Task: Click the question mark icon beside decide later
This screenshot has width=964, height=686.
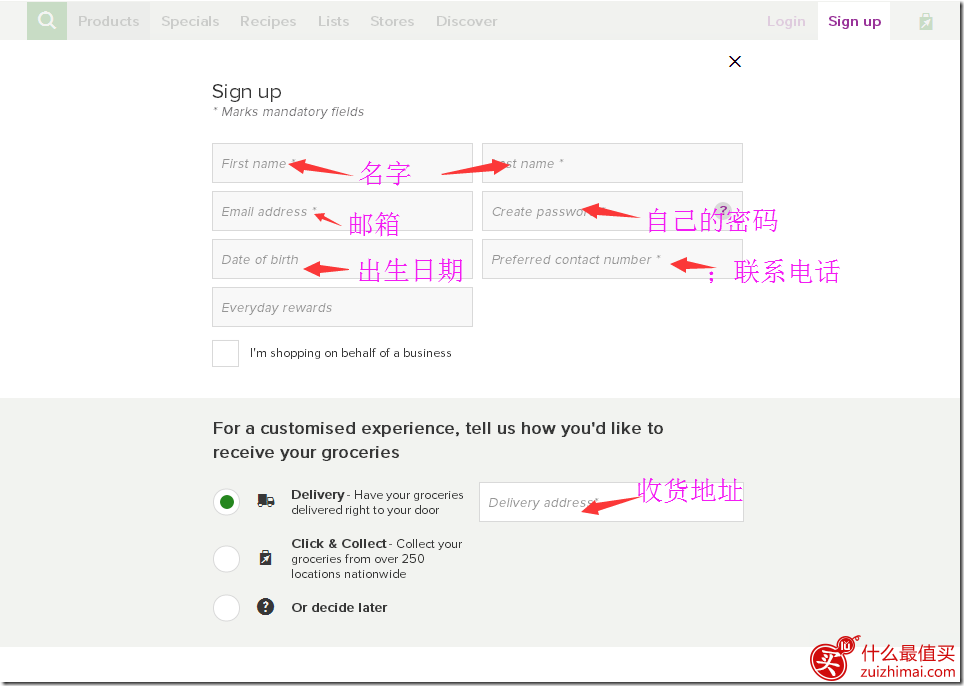Action: [x=266, y=607]
